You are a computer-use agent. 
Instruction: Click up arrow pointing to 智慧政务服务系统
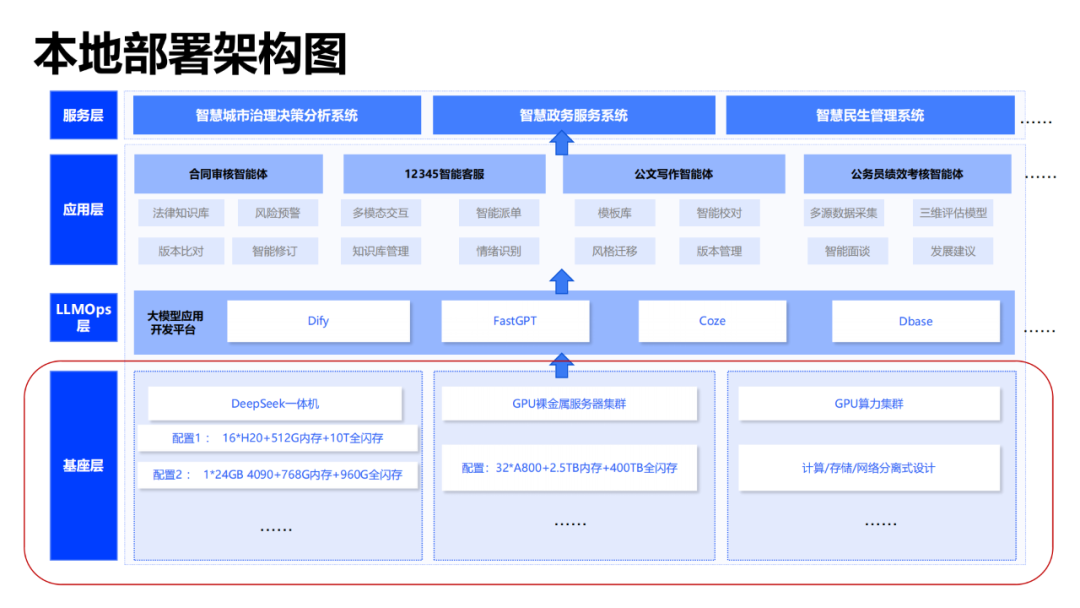[x=561, y=143]
